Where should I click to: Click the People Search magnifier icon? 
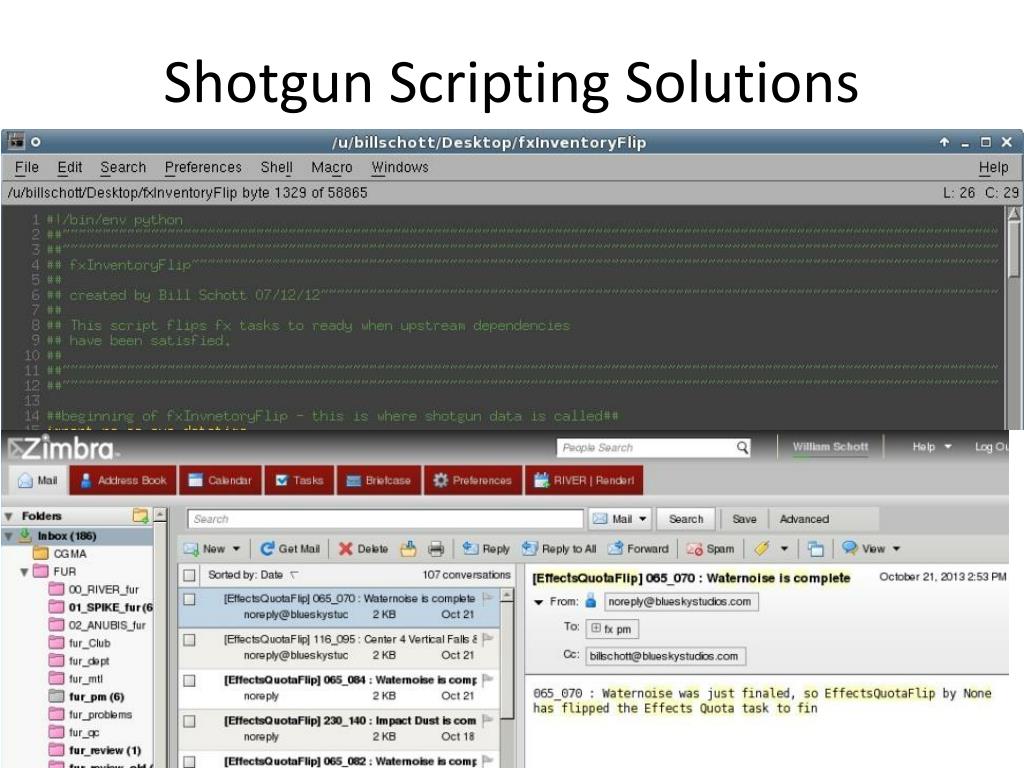pyautogui.click(x=743, y=447)
